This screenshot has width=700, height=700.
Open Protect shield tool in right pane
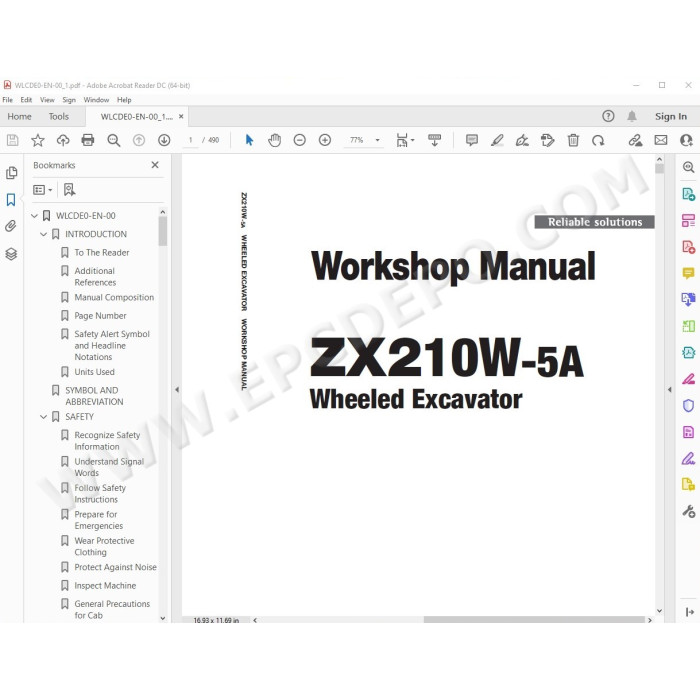tap(688, 405)
